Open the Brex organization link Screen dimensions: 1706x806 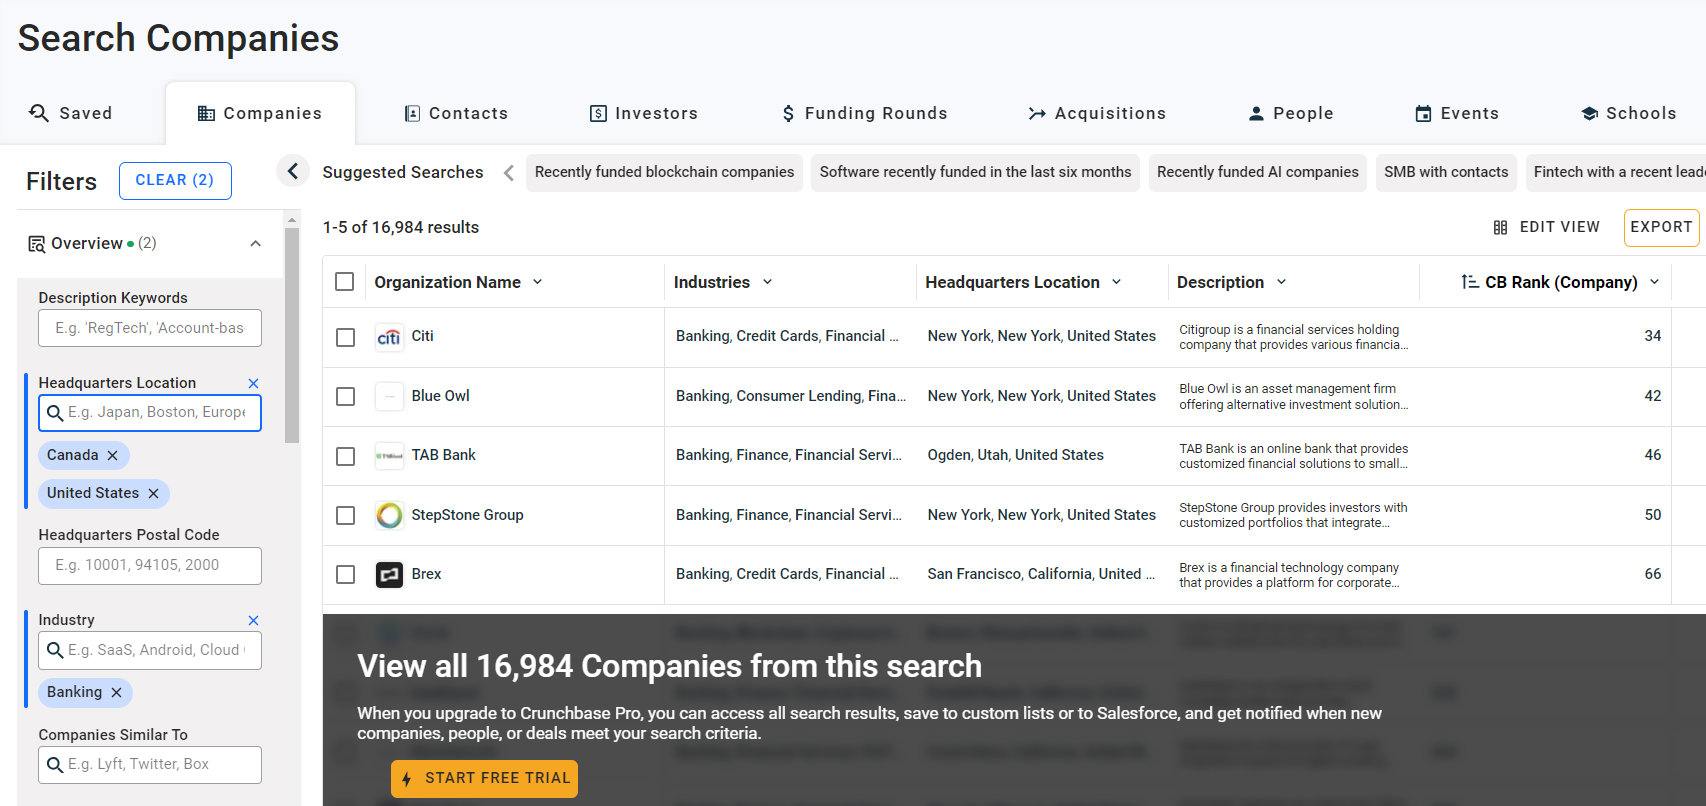coord(426,574)
